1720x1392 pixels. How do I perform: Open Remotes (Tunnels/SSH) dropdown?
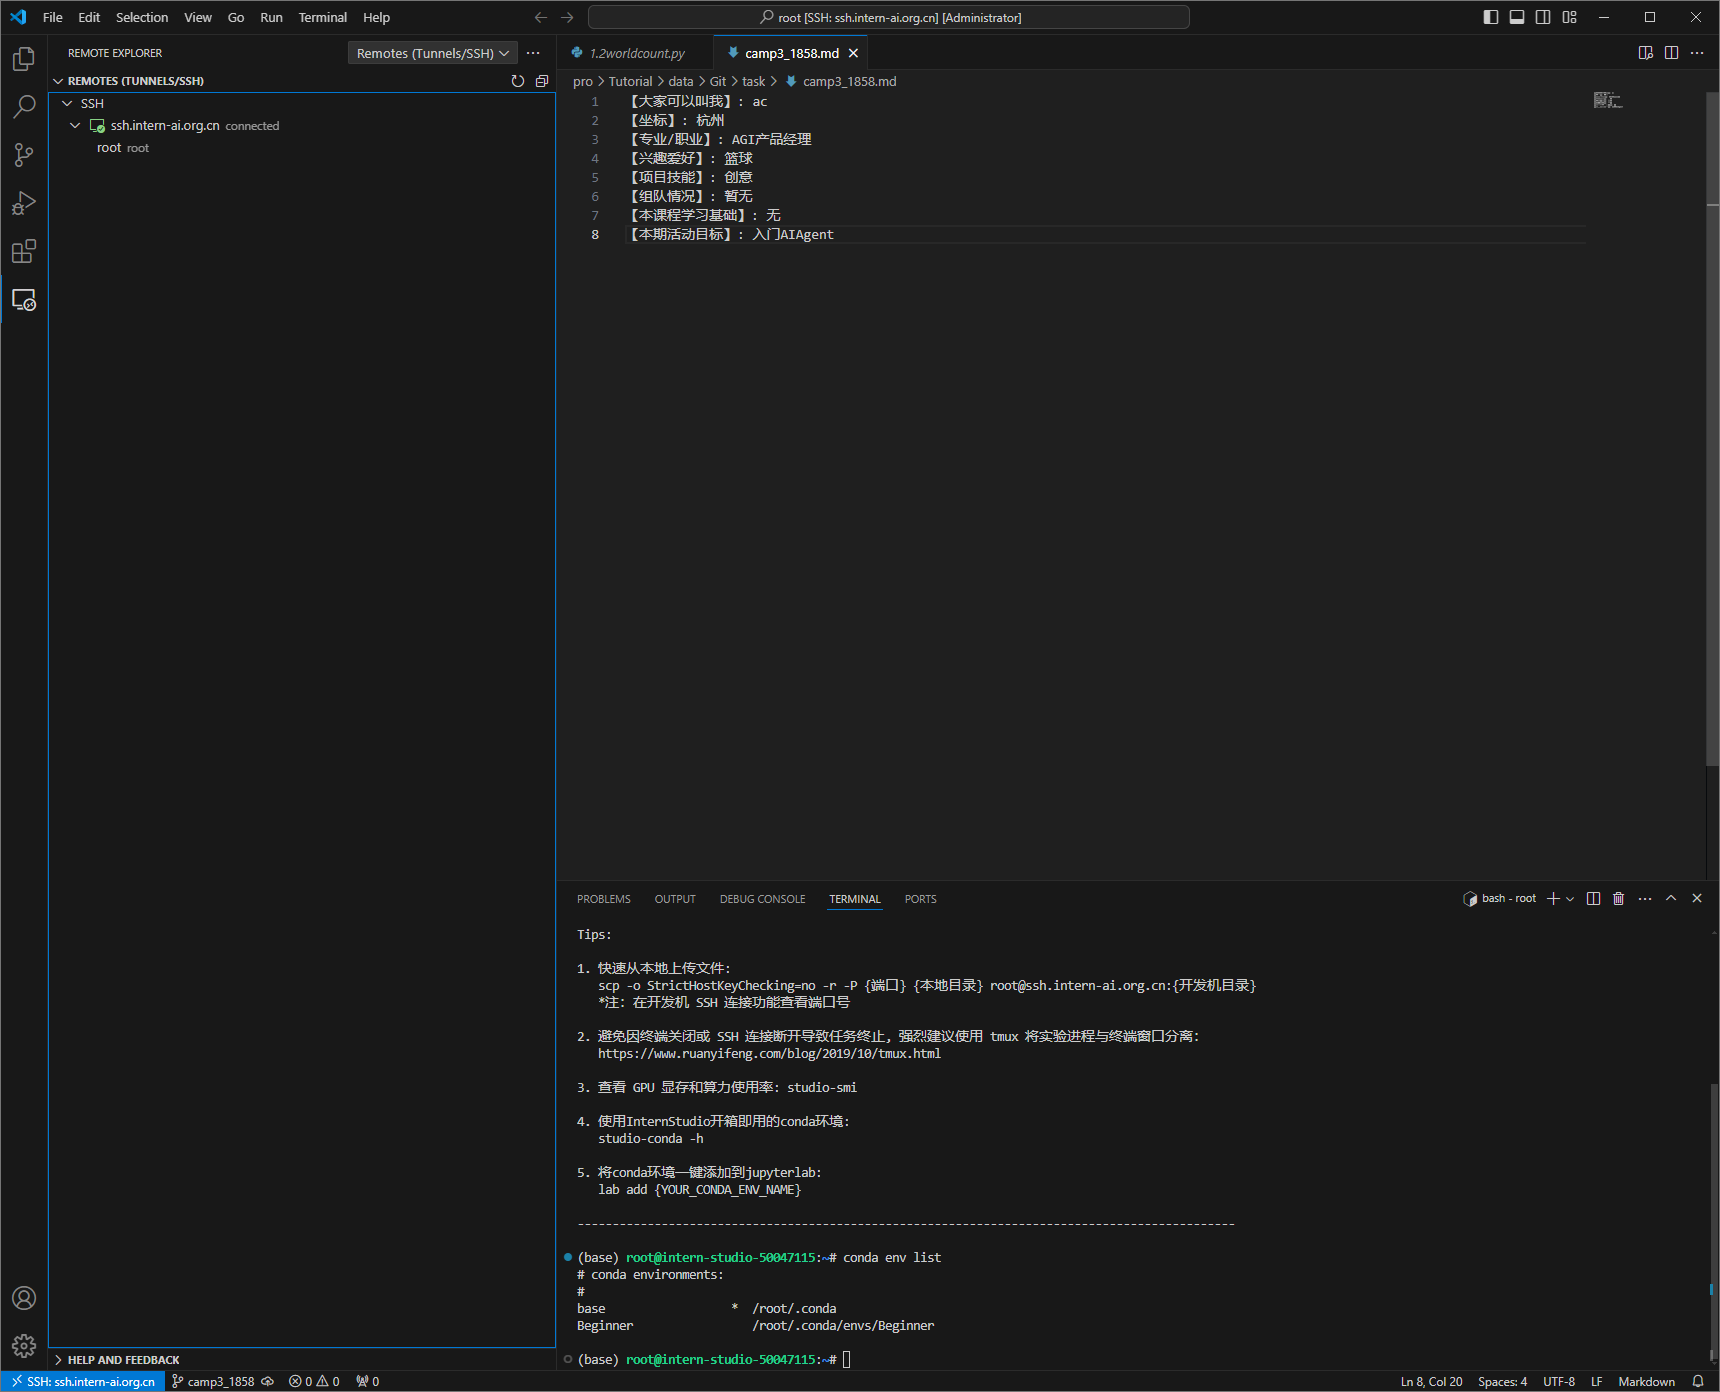433,53
